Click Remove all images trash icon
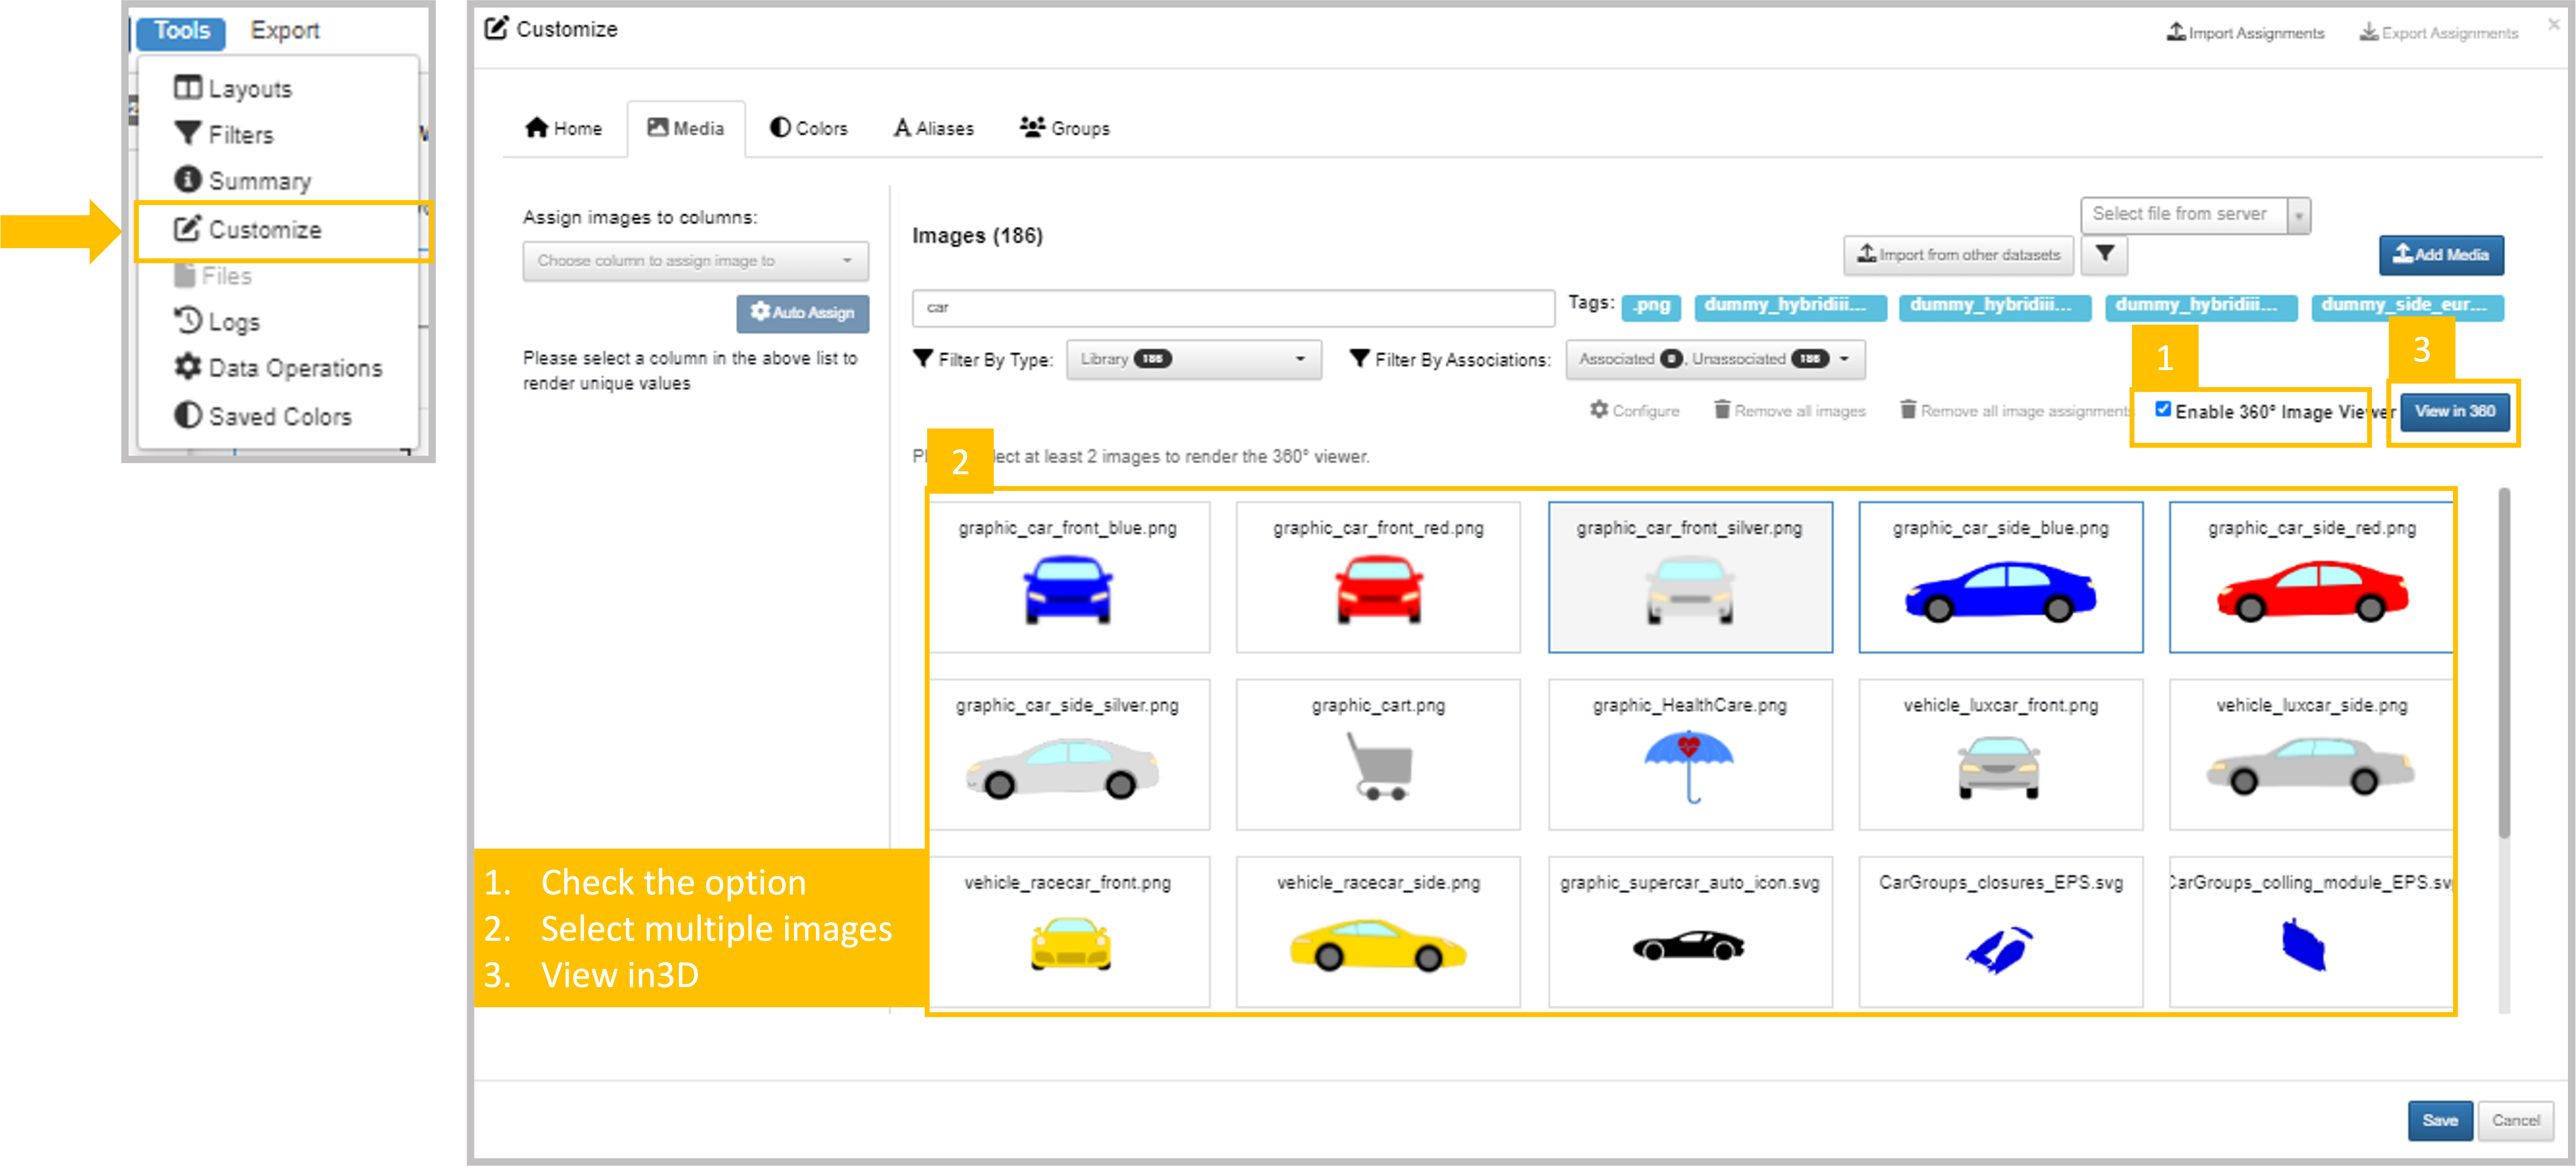Screen dimensions: 2576x1167 click(x=1722, y=410)
